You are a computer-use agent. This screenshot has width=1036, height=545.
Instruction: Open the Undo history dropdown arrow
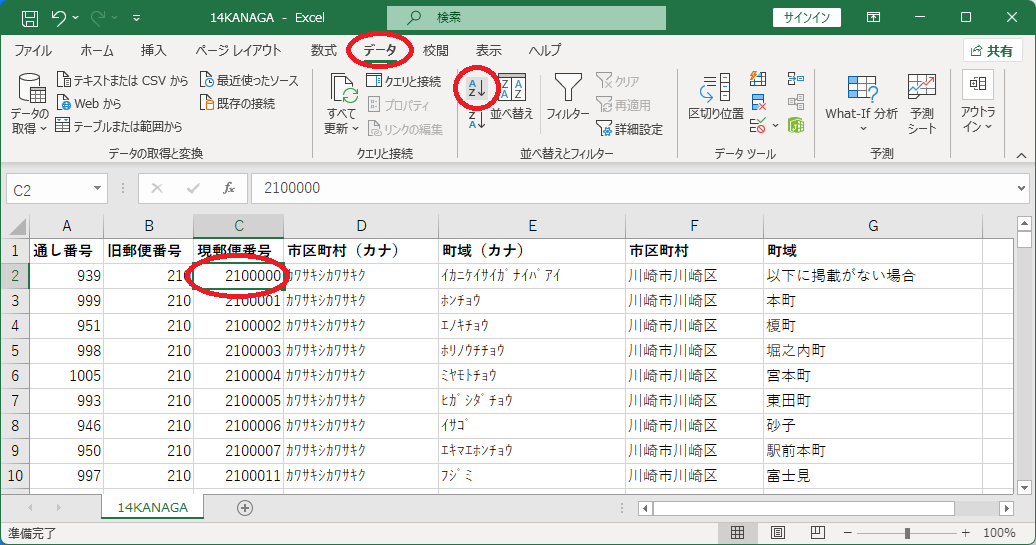tap(75, 18)
